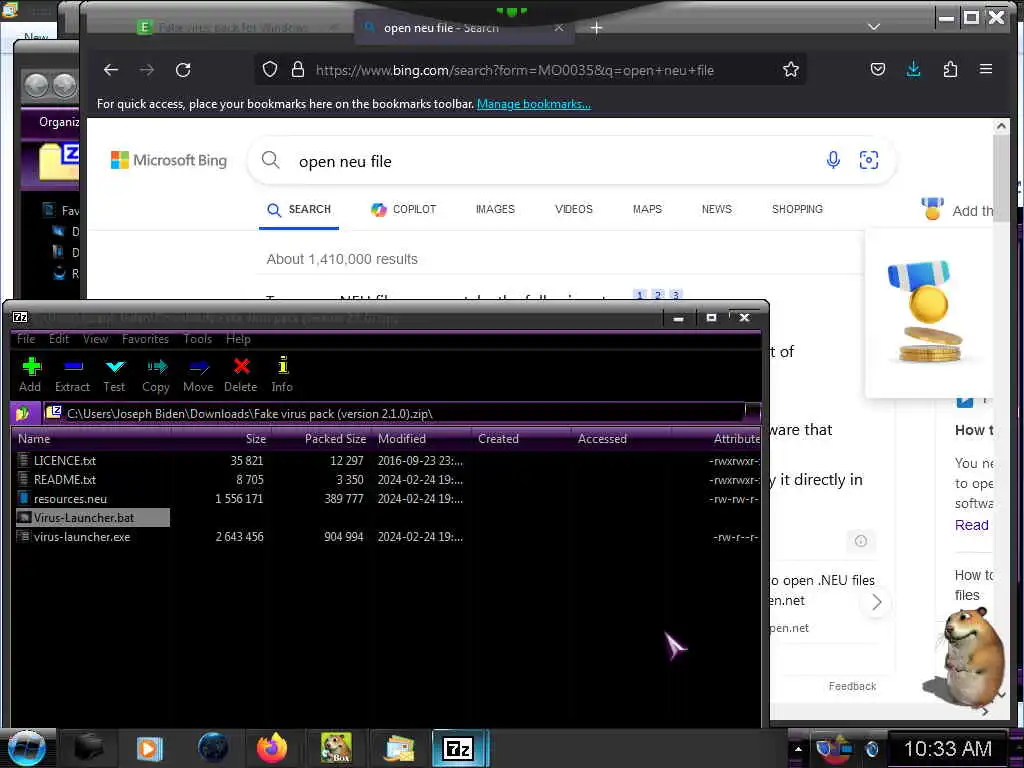Image resolution: width=1024 pixels, height=768 pixels.
Task: Open the Favorites menu in 7-Zip
Action: [145, 339]
